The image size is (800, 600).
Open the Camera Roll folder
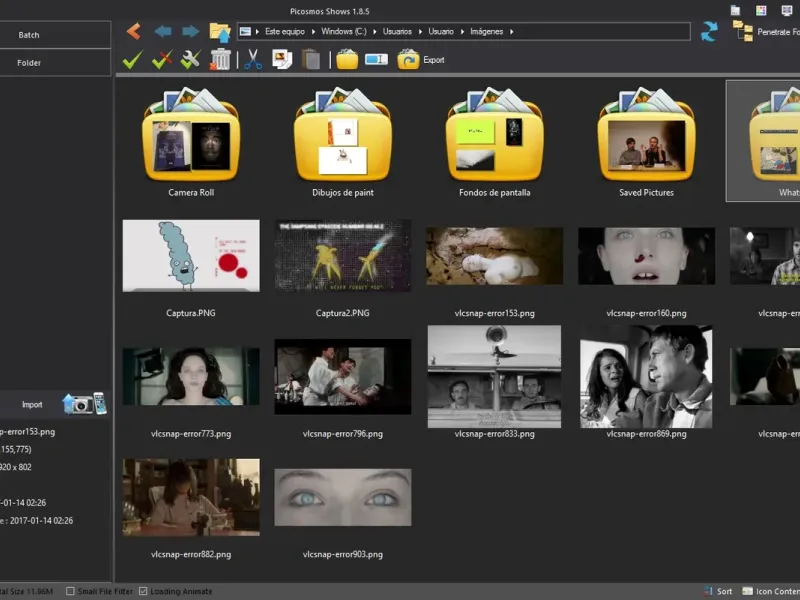tap(190, 140)
